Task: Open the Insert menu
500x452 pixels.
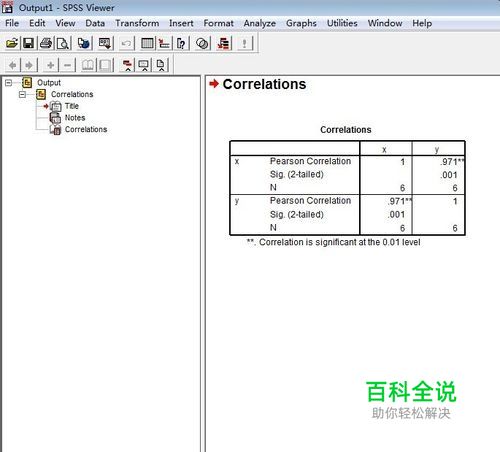Action: [181, 23]
